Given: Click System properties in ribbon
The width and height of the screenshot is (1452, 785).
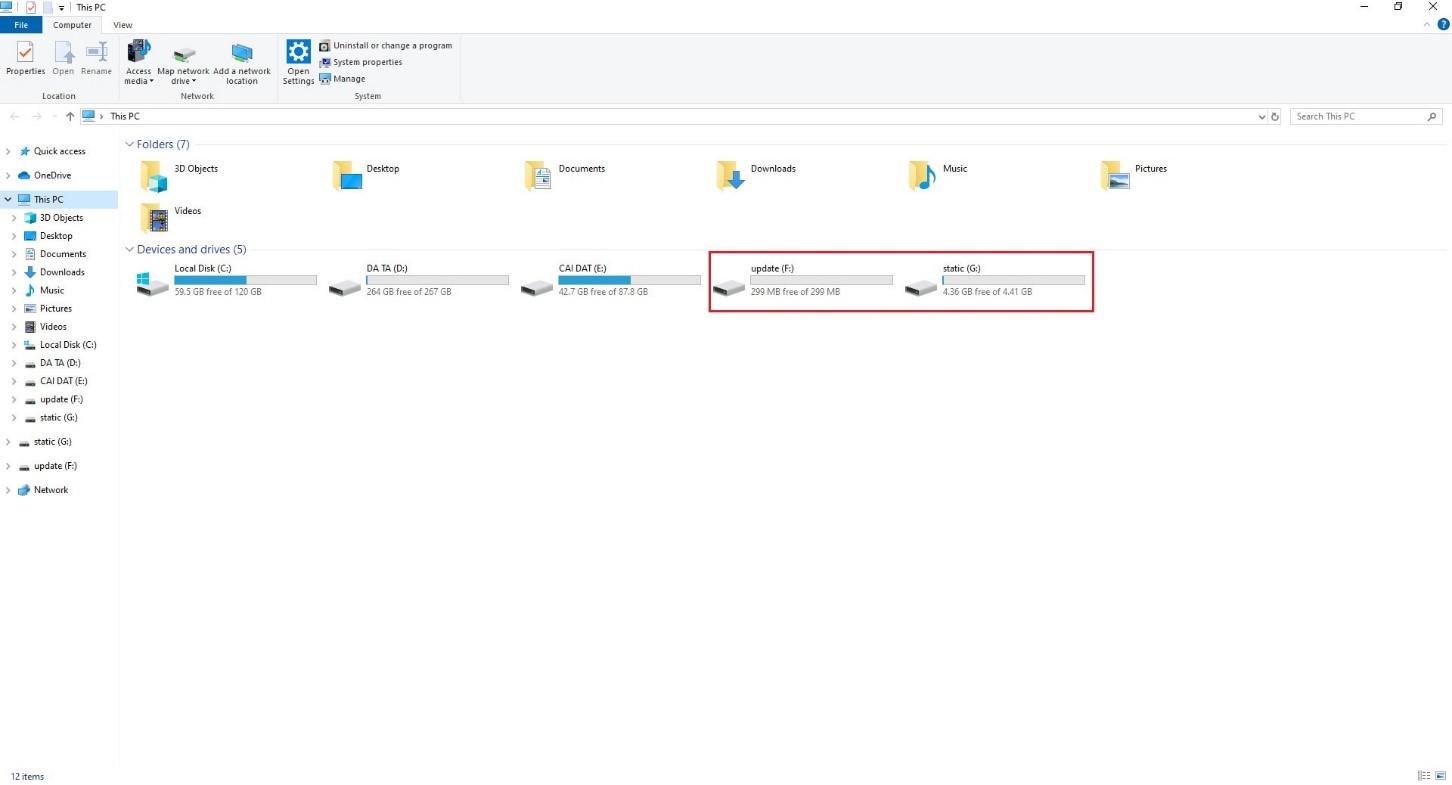Looking at the screenshot, I should coord(366,62).
